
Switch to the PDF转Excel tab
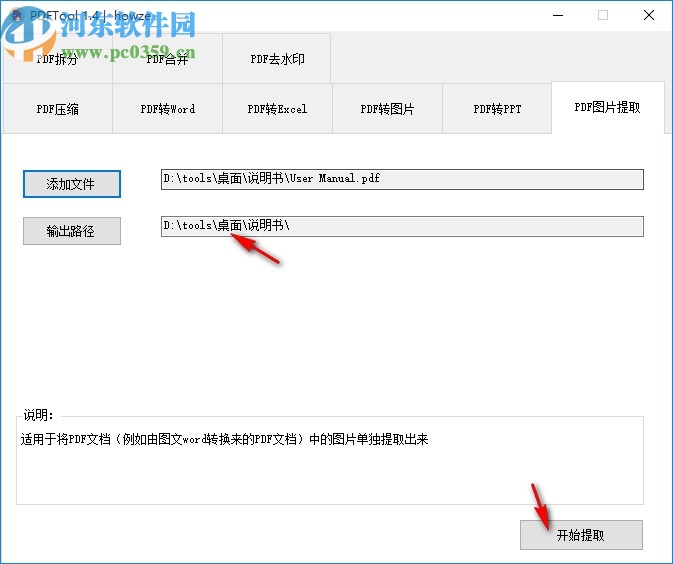coord(277,109)
